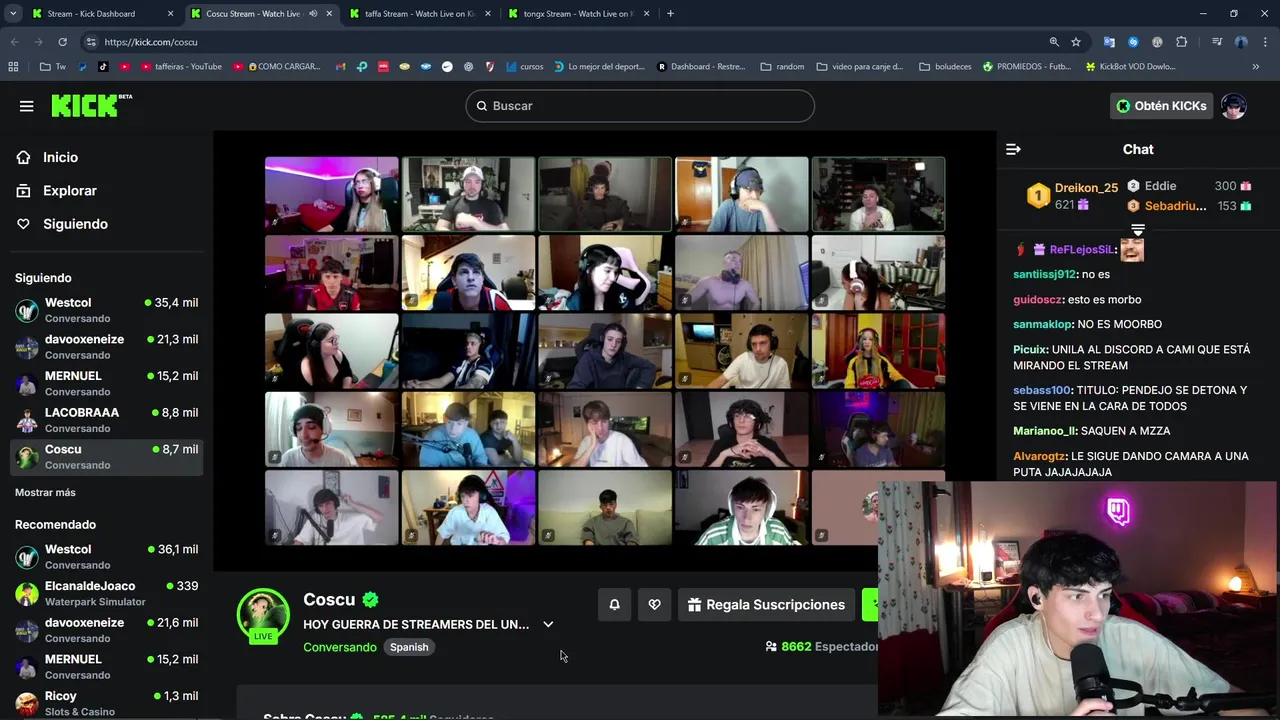The height and width of the screenshot is (720, 1280).
Task: Open user profile avatar in Kick header
Action: point(1234,106)
